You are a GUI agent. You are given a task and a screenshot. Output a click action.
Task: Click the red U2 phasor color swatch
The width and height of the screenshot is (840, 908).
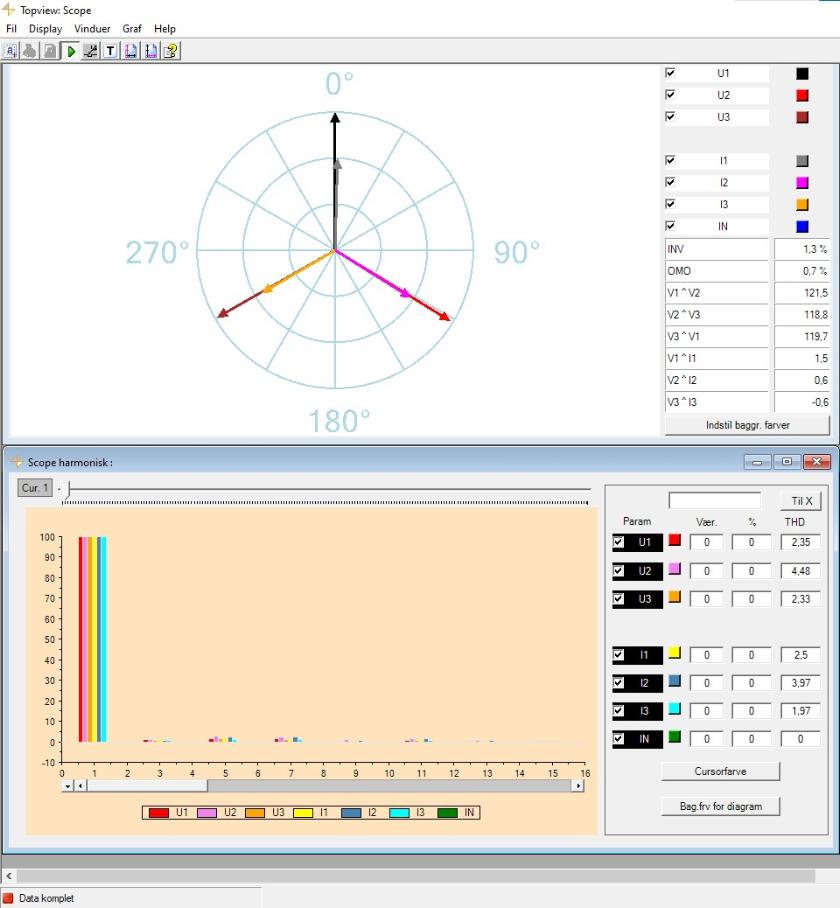coord(802,95)
